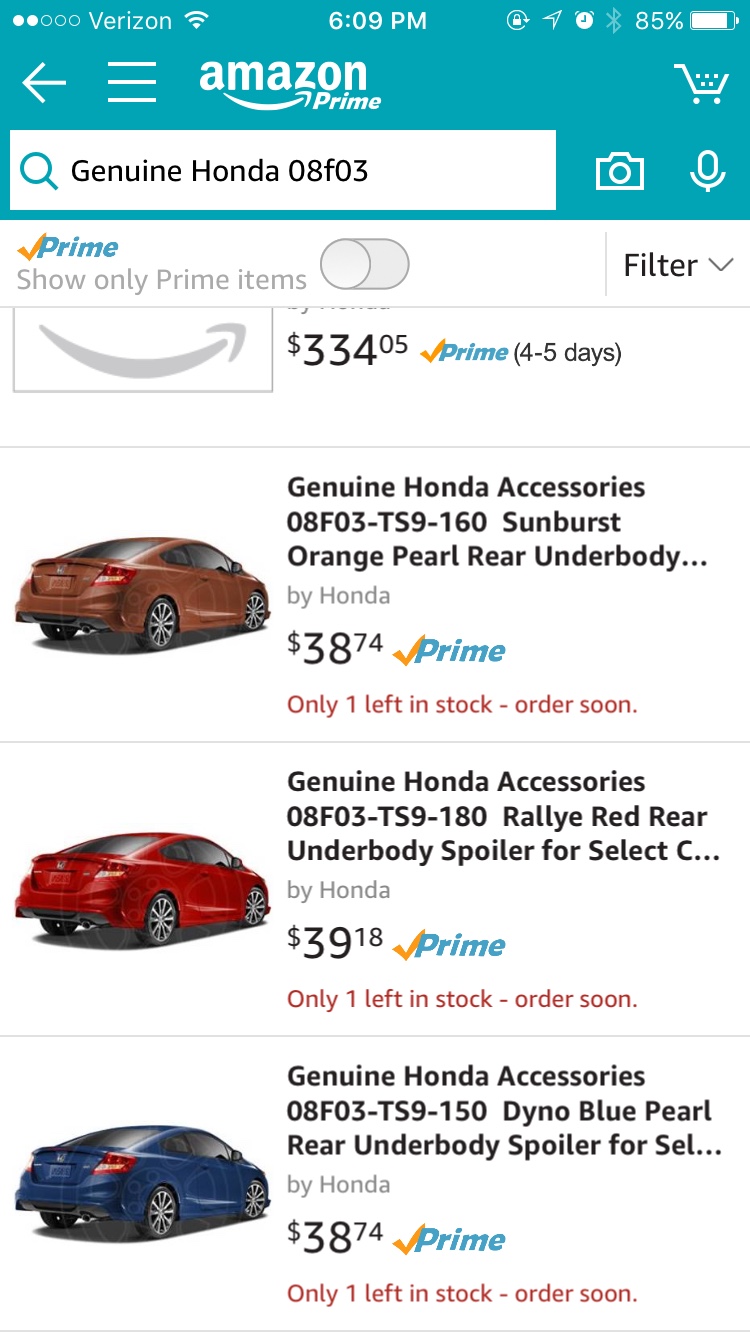Open the shopping cart

pos(700,84)
